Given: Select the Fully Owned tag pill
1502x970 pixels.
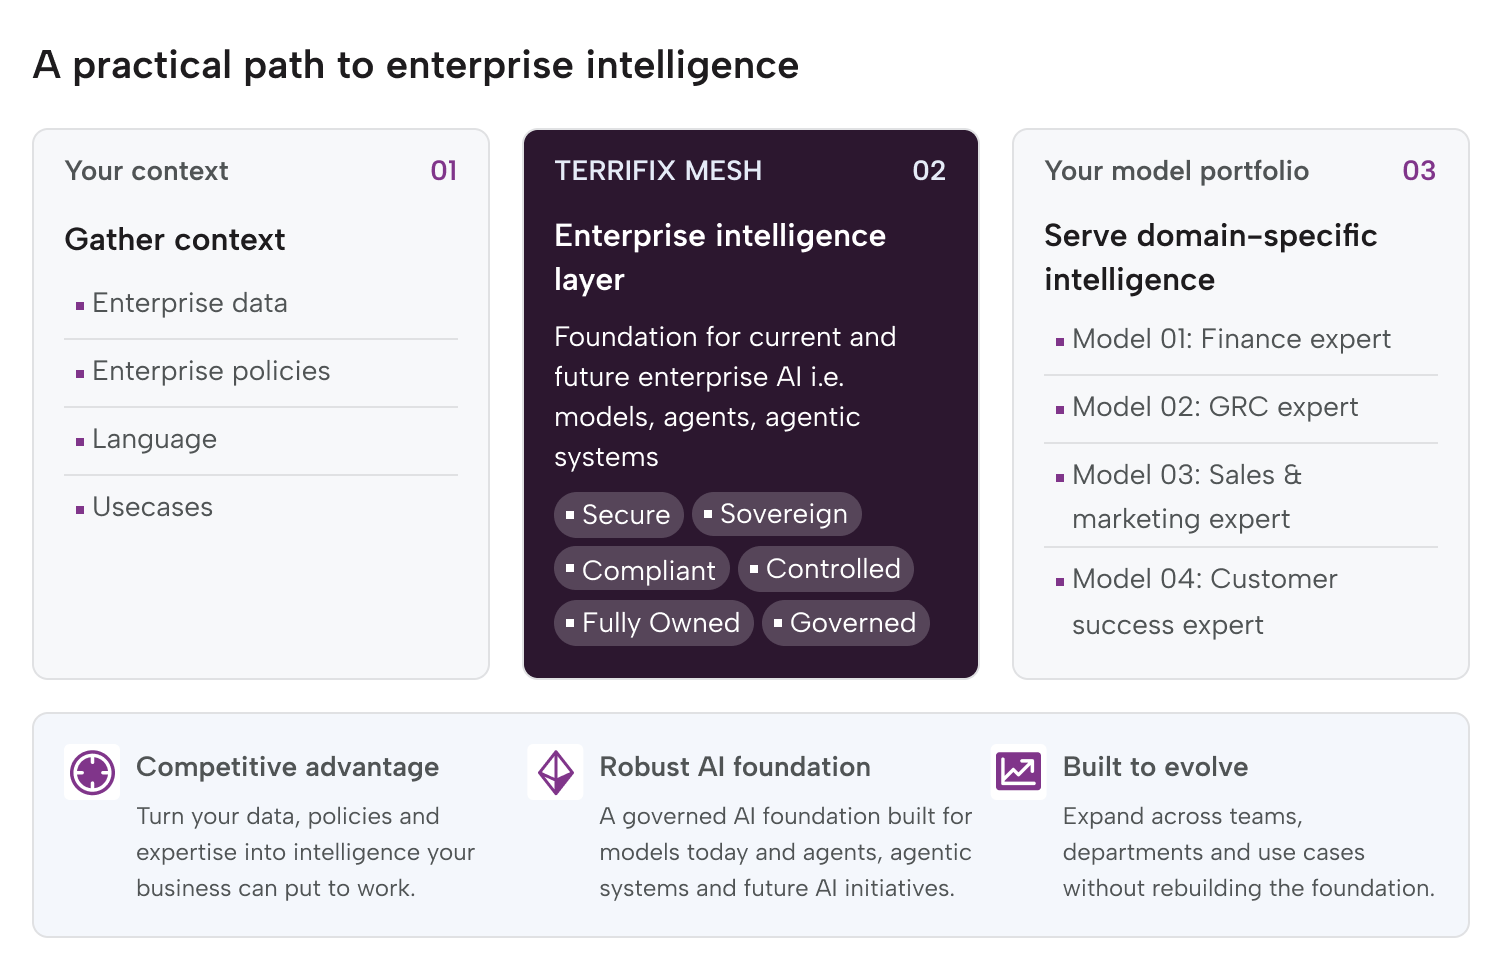Looking at the screenshot, I should point(654,623).
